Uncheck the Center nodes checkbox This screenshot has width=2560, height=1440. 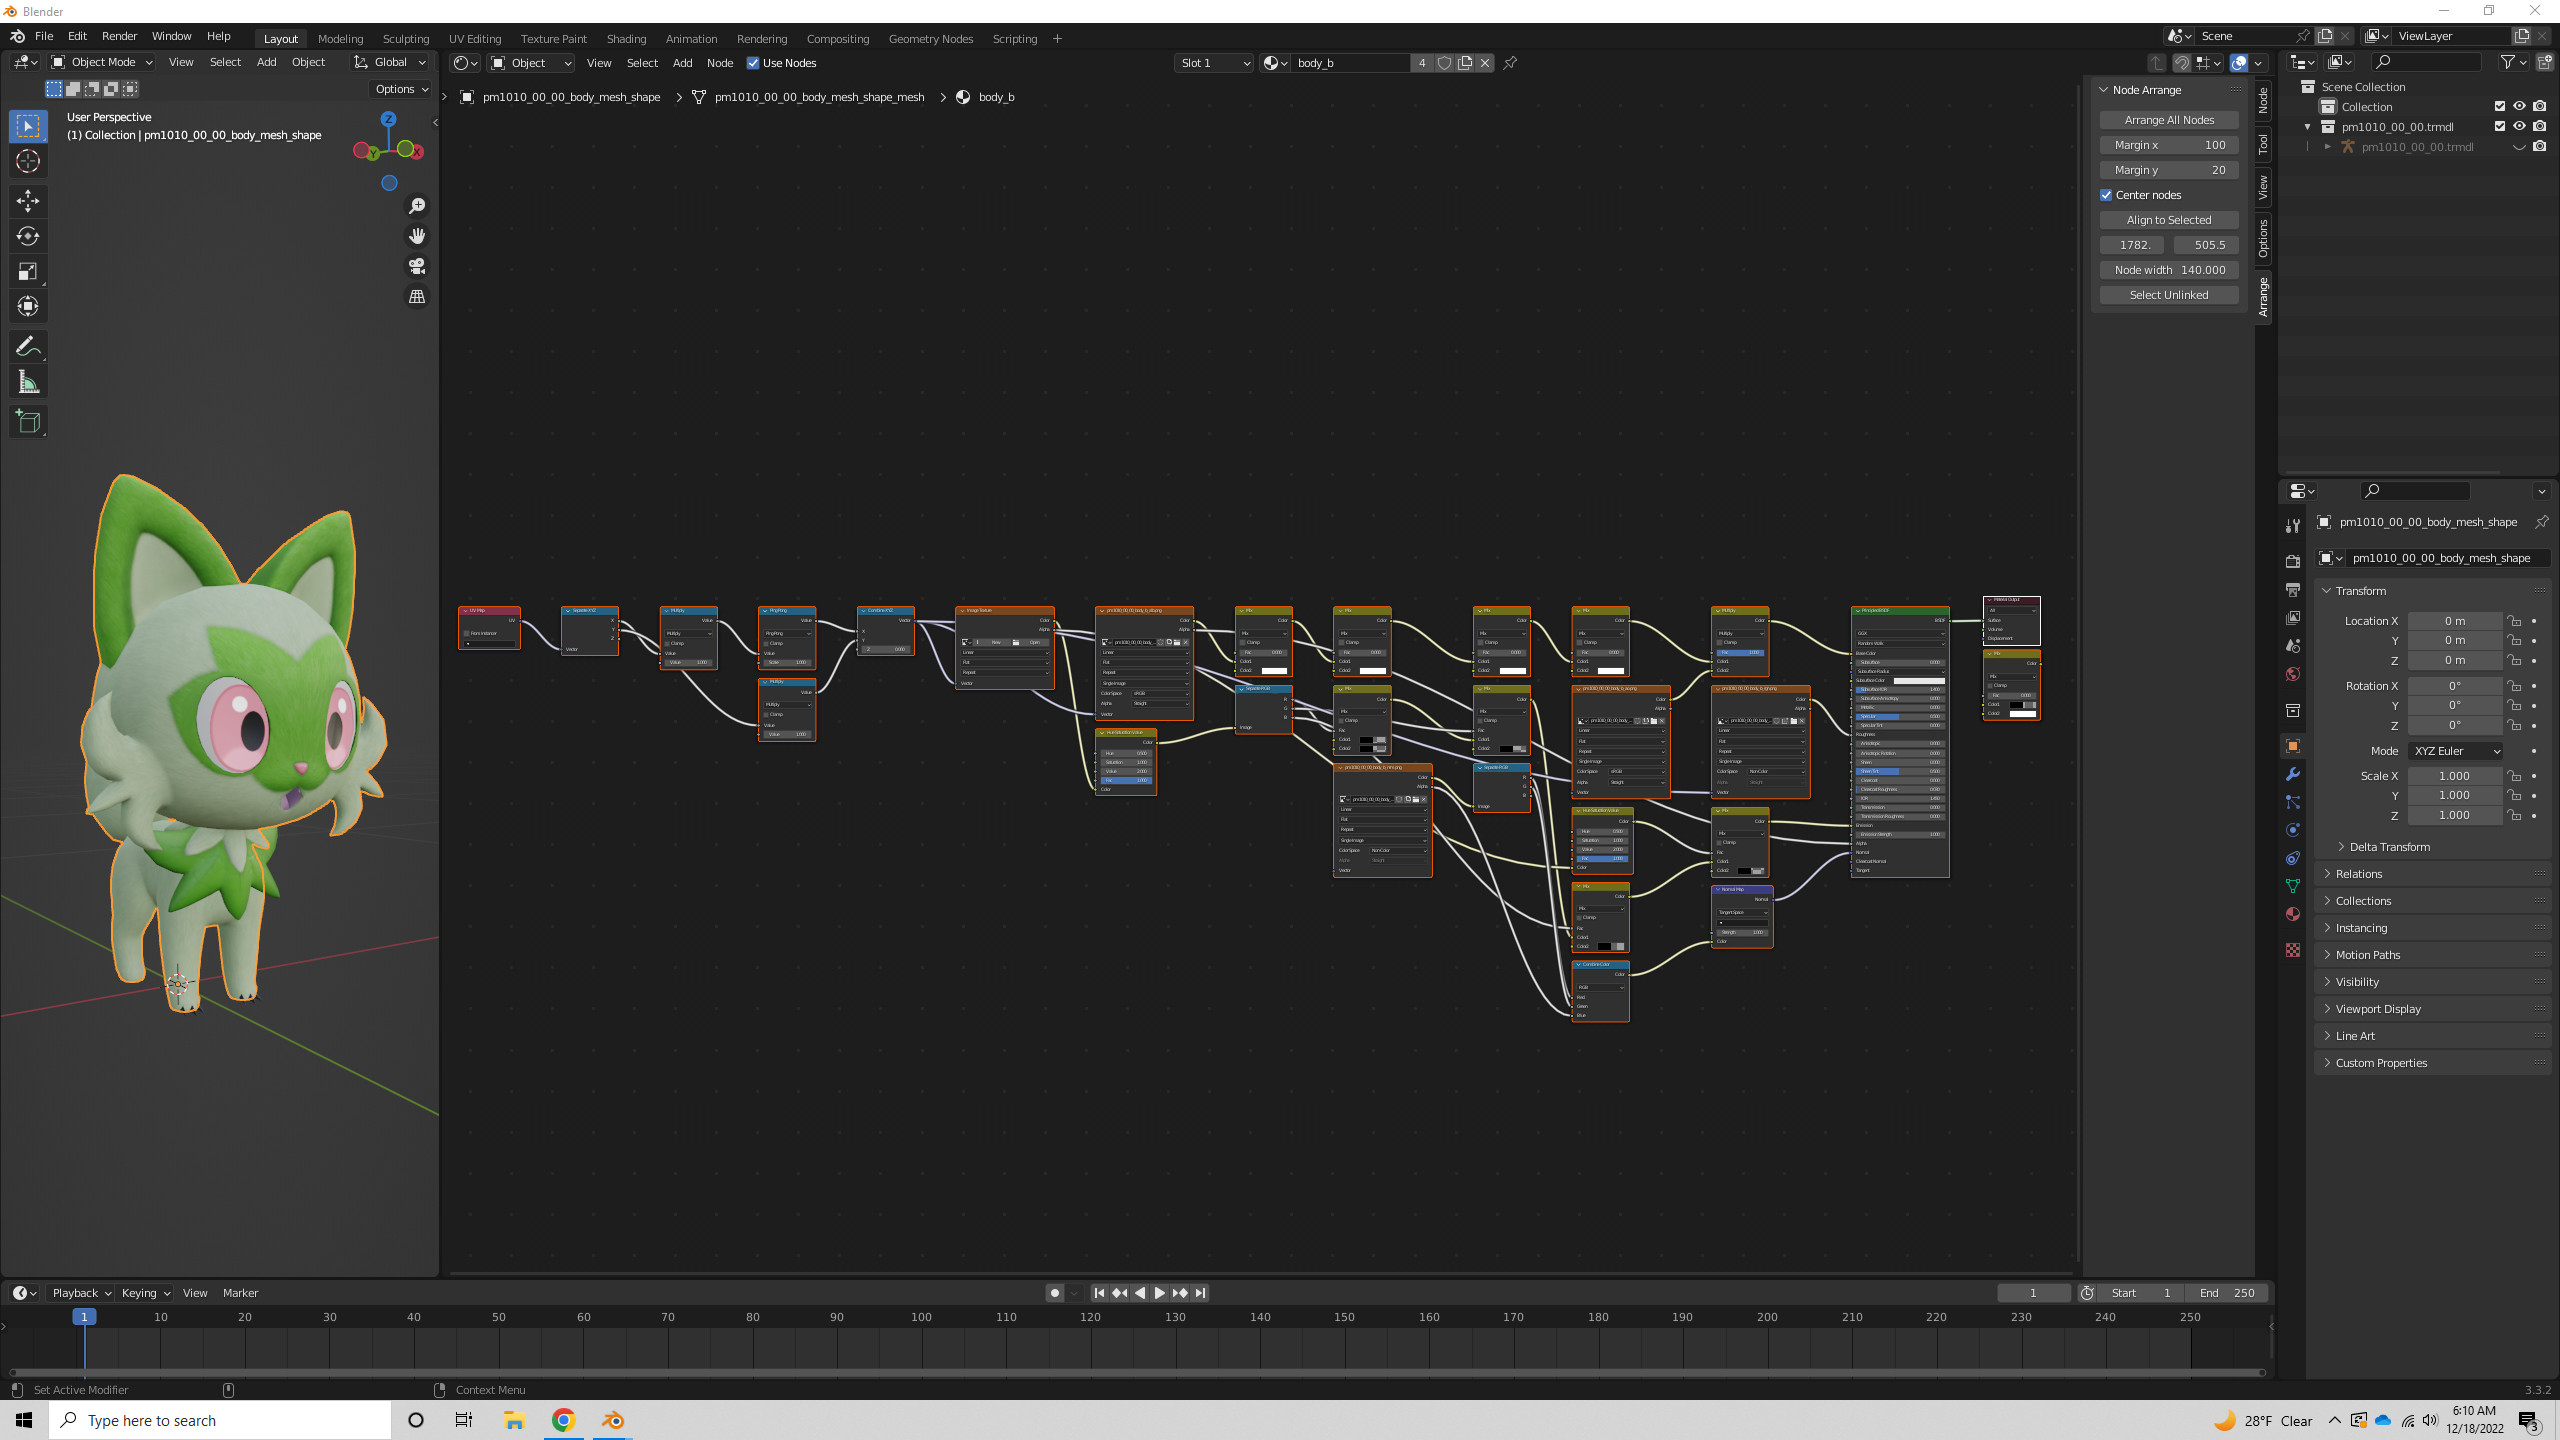(x=2106, y=195)
